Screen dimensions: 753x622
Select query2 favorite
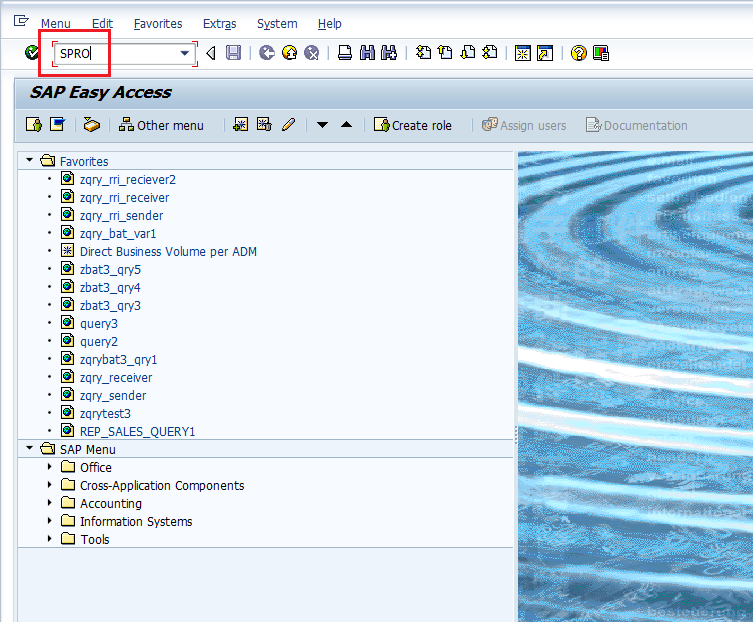tap(98, 341)
